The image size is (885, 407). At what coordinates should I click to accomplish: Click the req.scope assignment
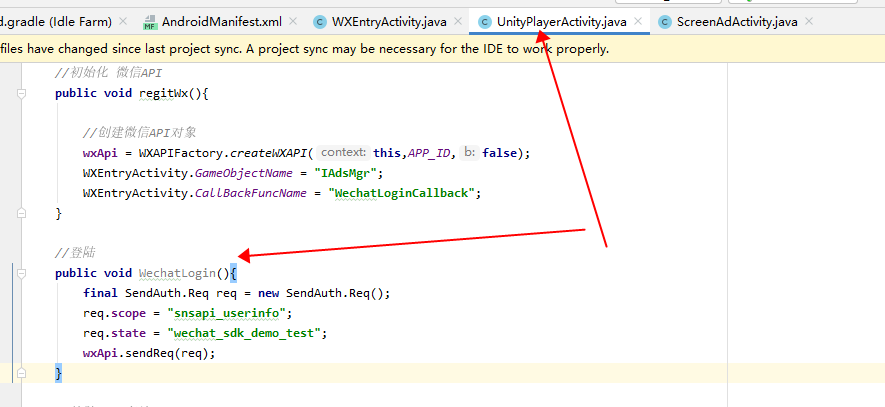(x=188, y=313)
